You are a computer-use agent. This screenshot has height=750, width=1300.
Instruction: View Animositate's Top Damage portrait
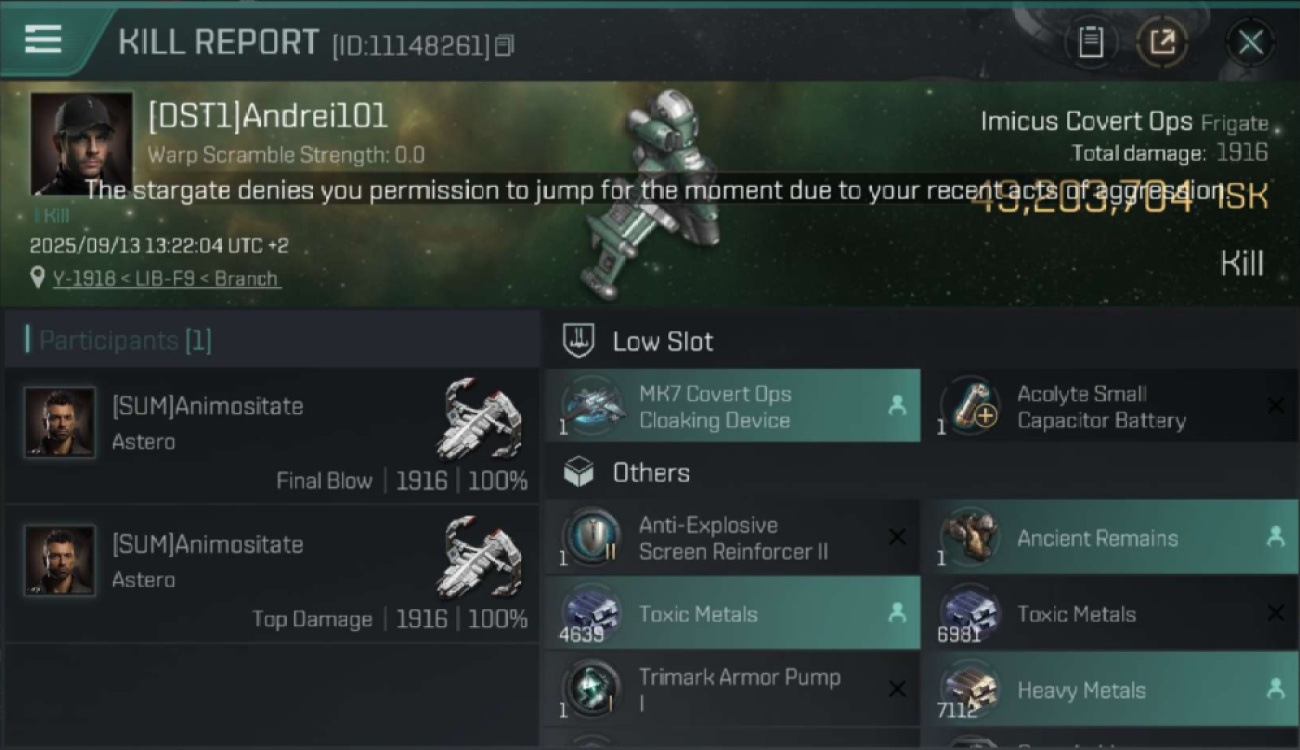click(x=60, y=560)
